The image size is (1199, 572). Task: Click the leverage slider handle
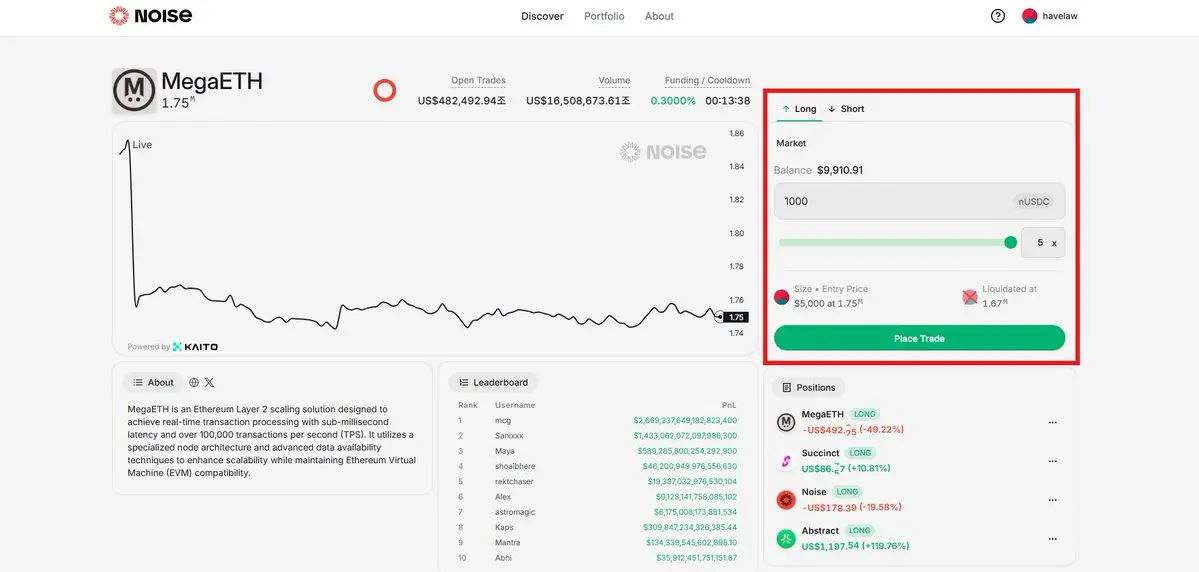click(x=1010, y=242)
